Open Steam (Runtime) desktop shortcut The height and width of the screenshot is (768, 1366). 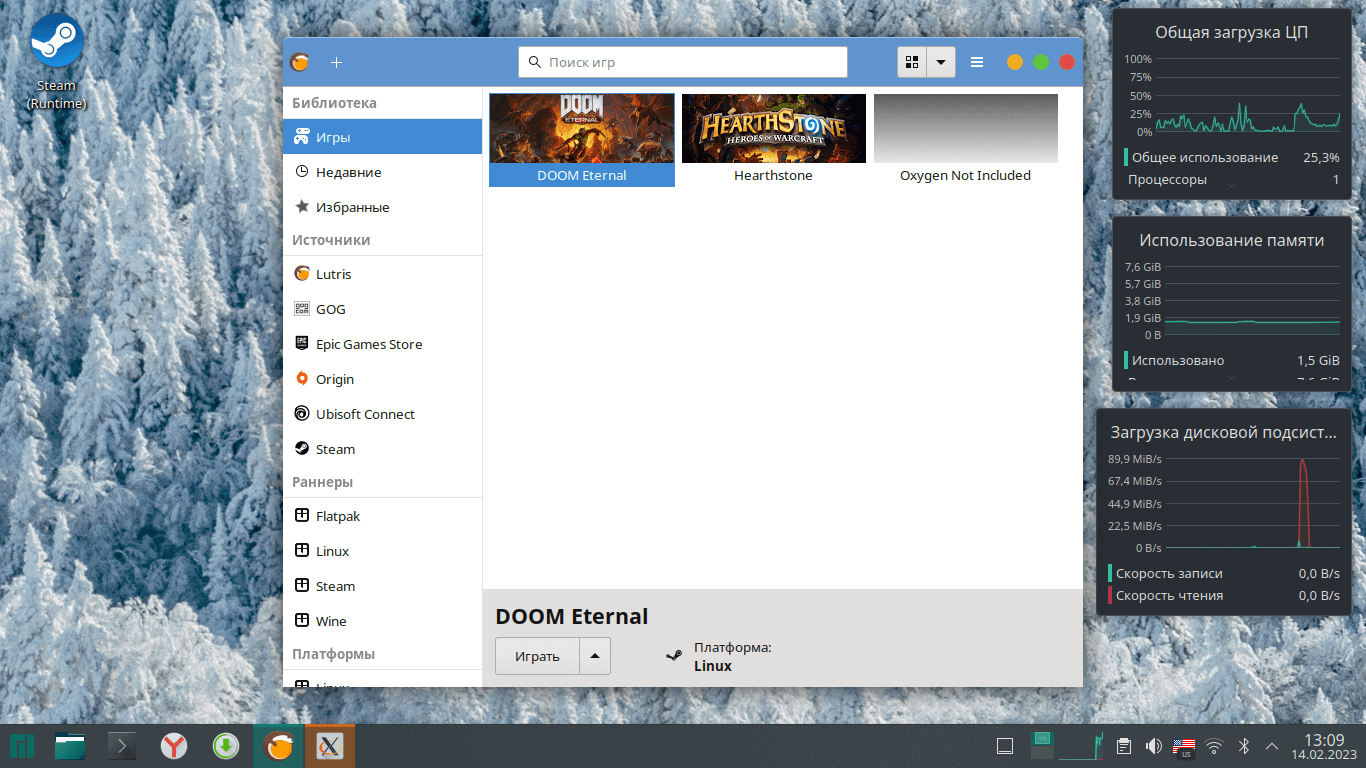click(x=57, y=62)
